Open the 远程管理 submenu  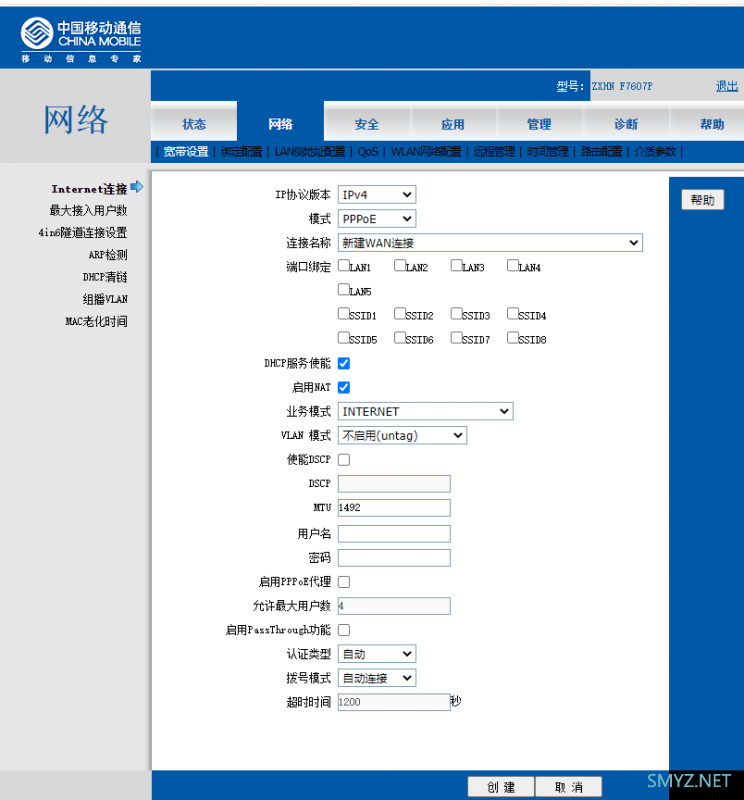click(x=494, y=152)
